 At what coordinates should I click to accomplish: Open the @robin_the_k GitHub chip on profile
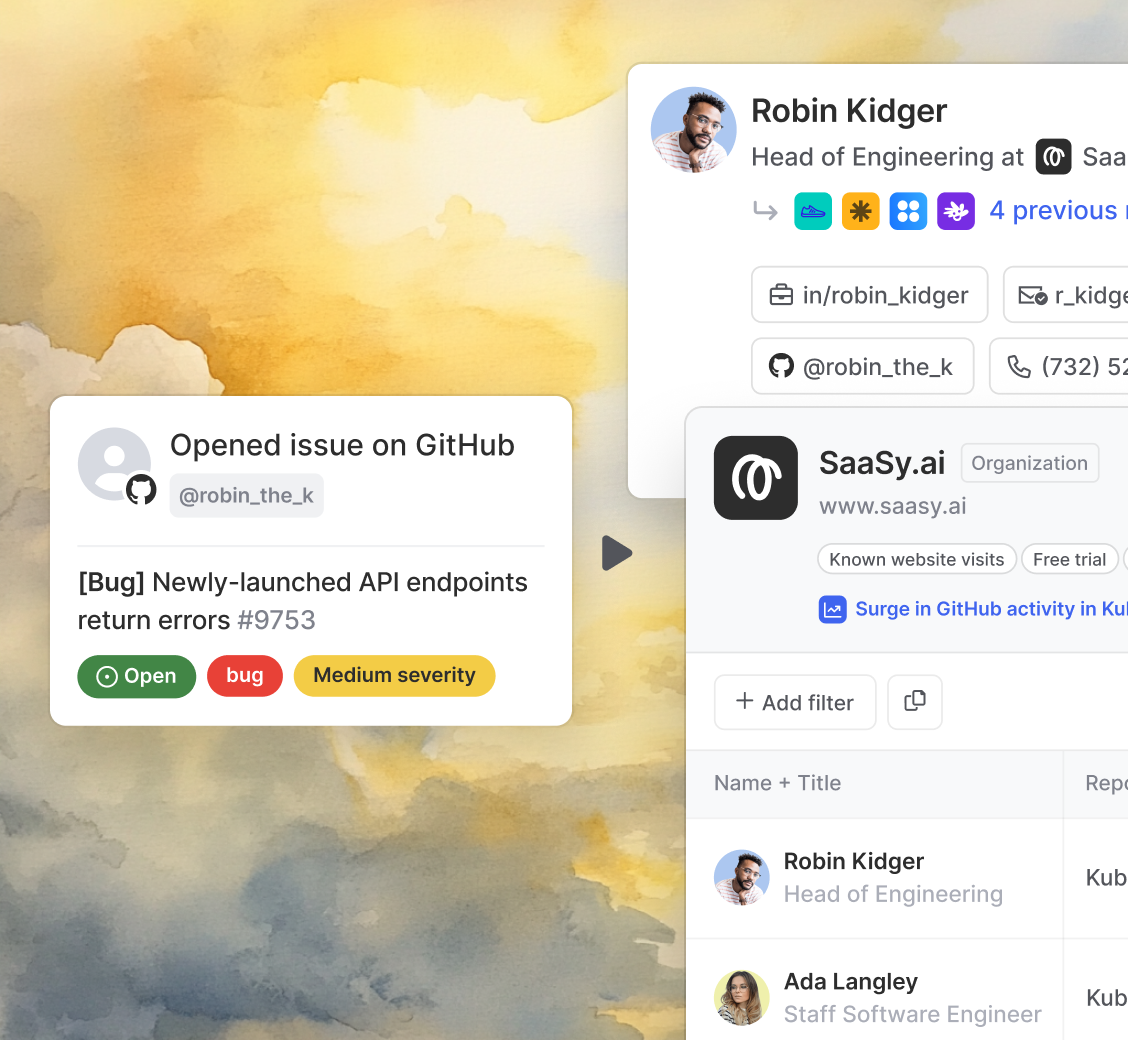click(x=863, y=366)
